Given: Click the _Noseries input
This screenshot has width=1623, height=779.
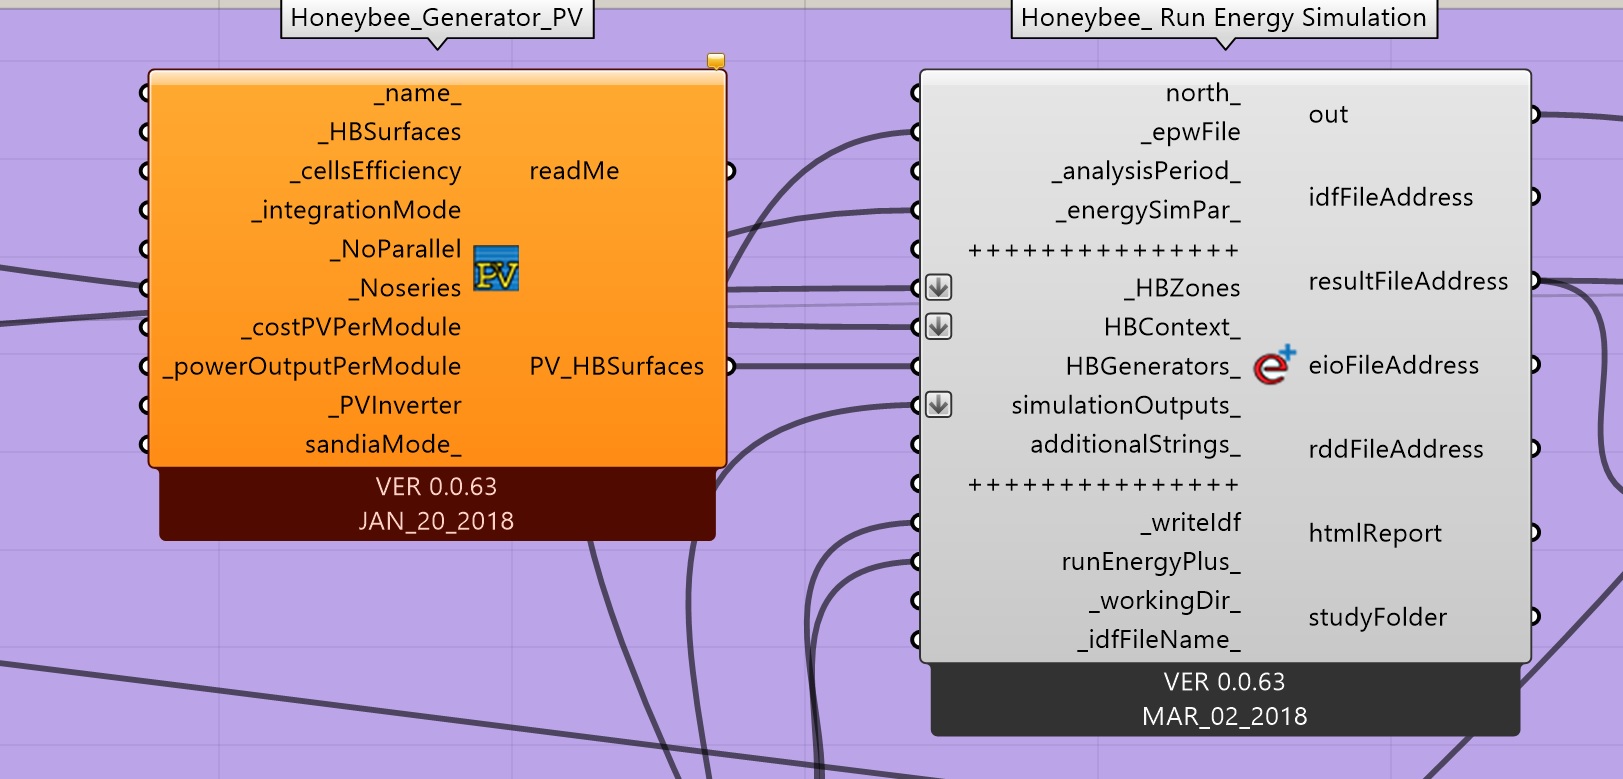Looking at the screenshot, I should [405, 288].
